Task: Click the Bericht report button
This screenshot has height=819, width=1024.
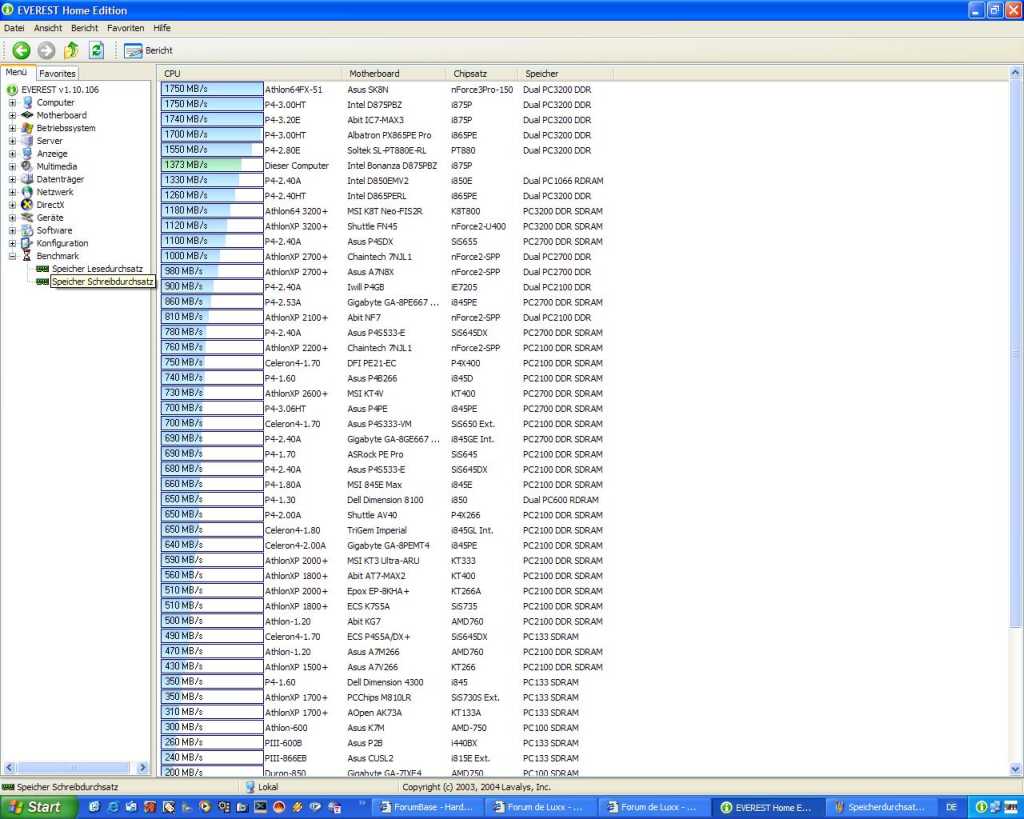Action: (148, 50)
